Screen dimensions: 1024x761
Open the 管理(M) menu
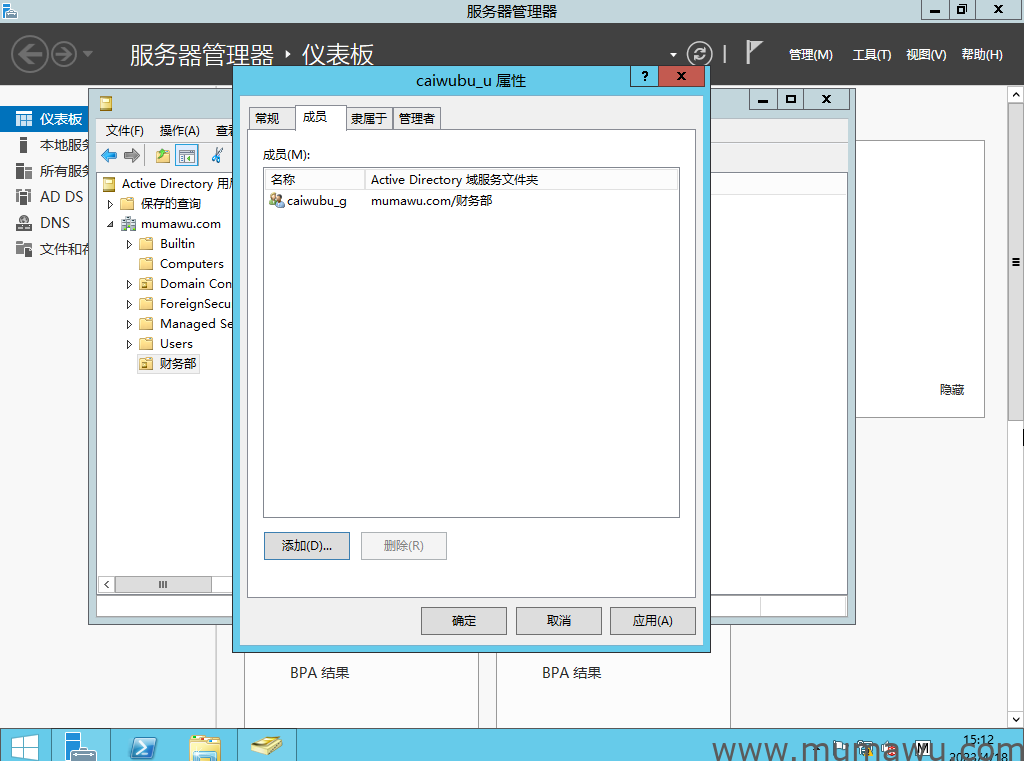pos(810,55)
